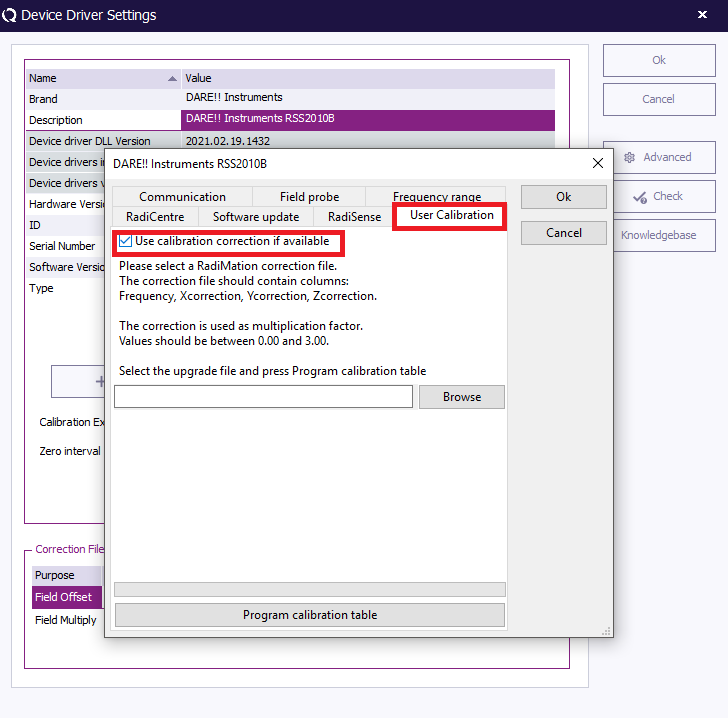728x718 pixels.
Task: Open the Knowledgebase
Action: [658, 235]
